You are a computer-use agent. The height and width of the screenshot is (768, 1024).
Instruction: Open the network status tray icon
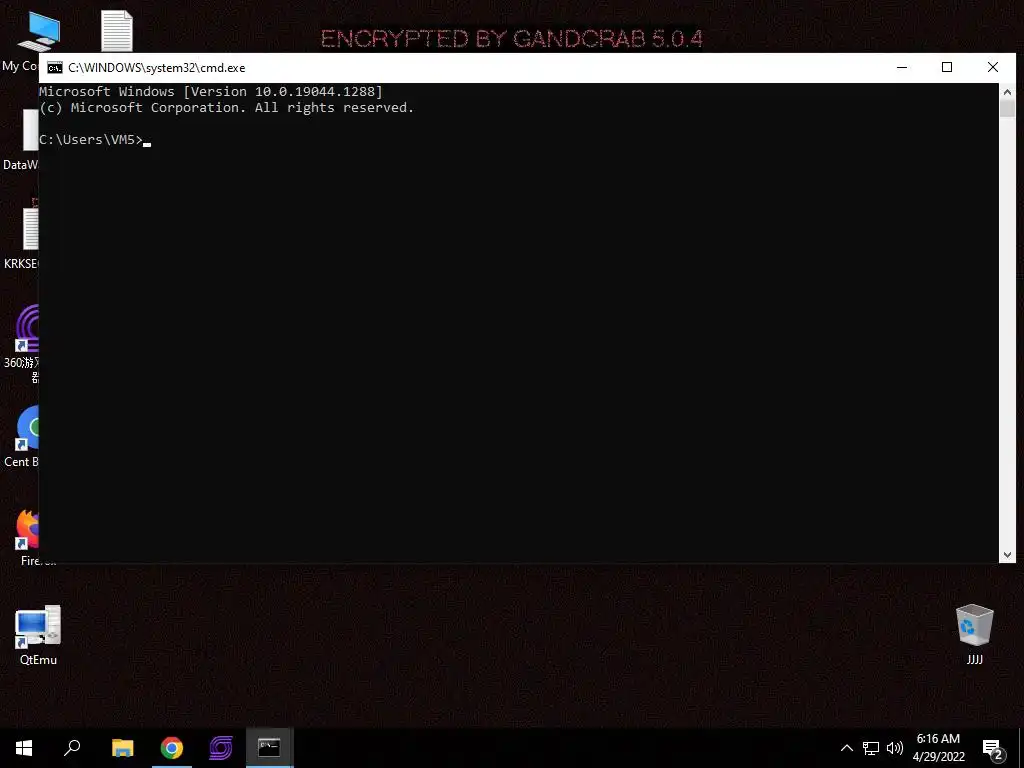pyautogui.click(x=871, y=748)
